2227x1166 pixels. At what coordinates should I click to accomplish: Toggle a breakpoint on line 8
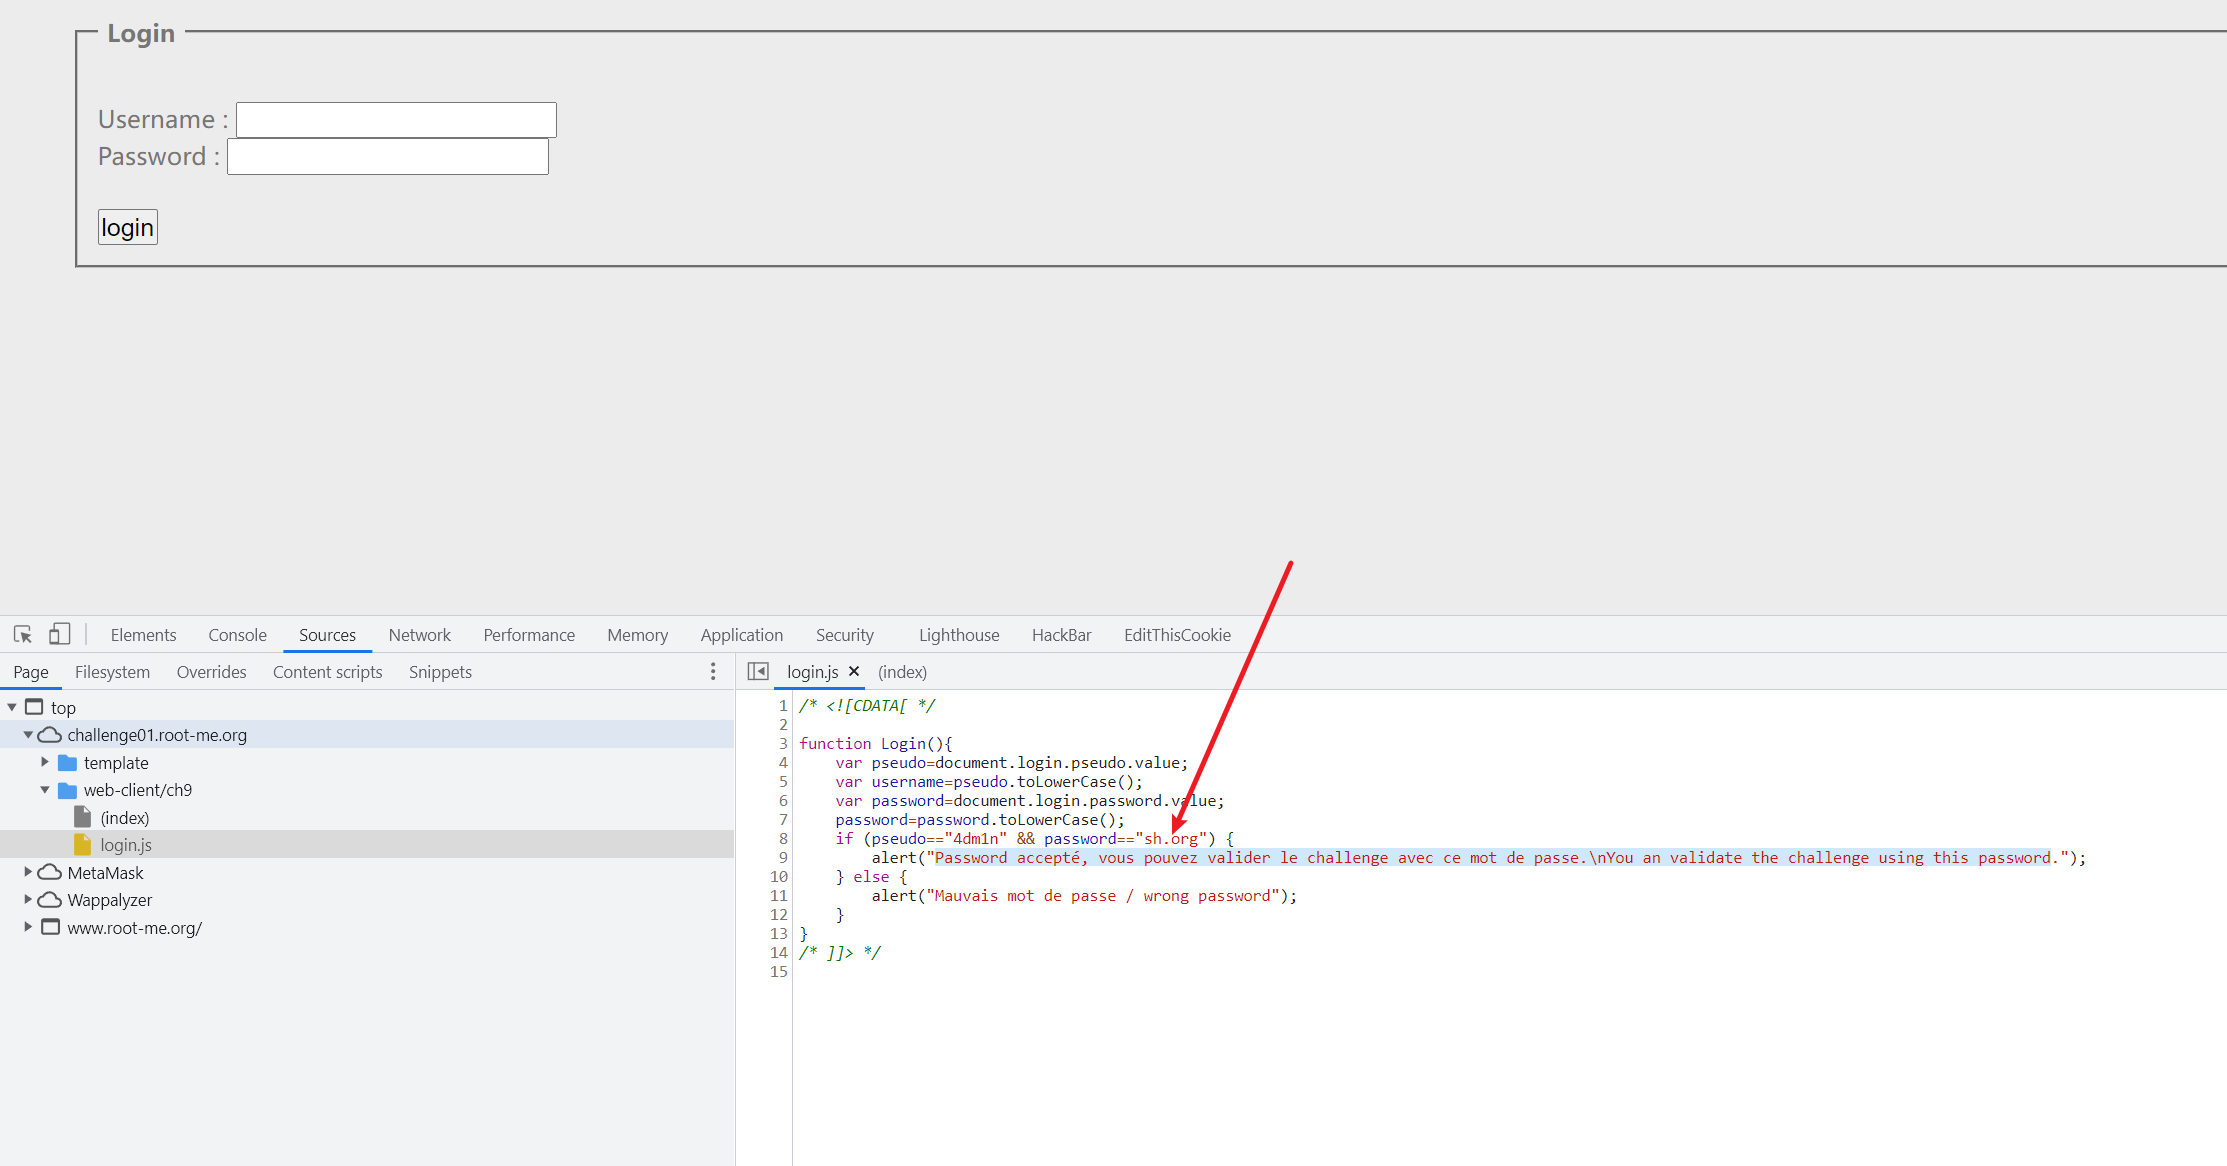tap(781, 838)
